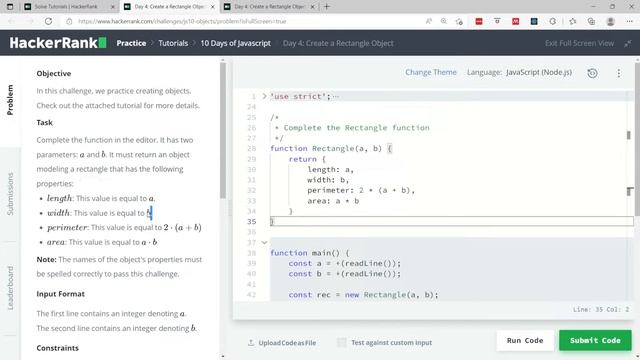Expand the folded code at line 1
The width and height of the screenshot is (640, 360).
point(264,96)
